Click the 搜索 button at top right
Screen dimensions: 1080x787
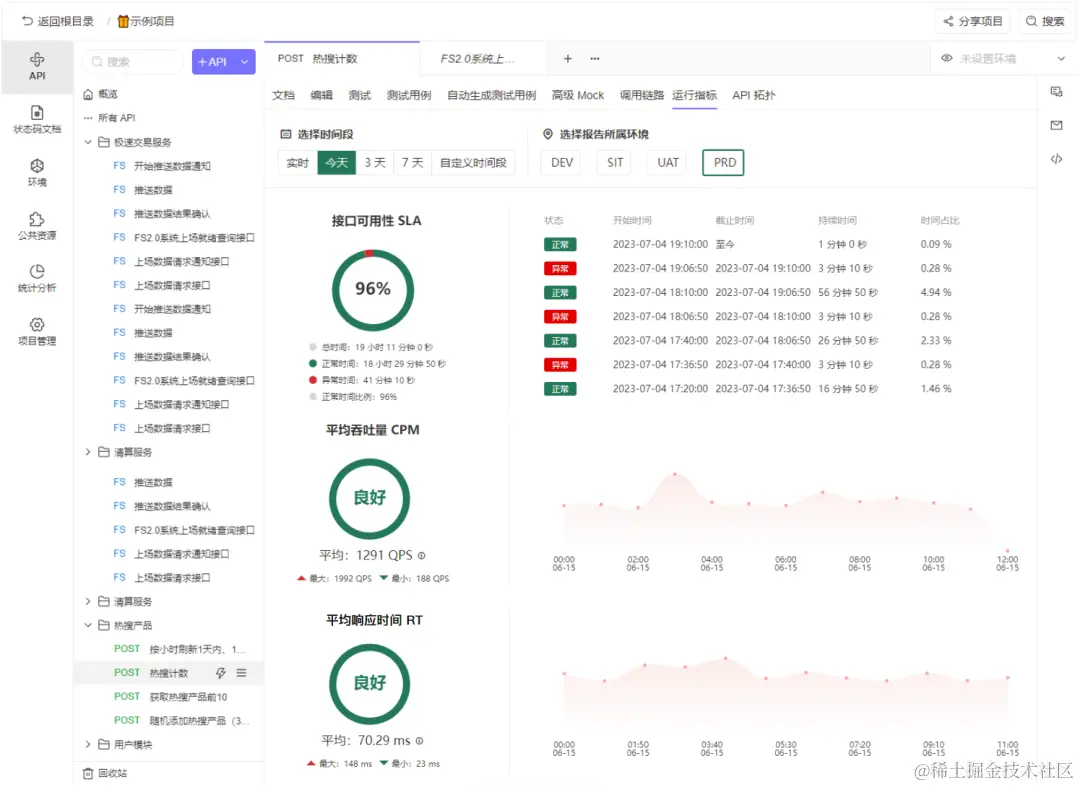(1045, 21)
